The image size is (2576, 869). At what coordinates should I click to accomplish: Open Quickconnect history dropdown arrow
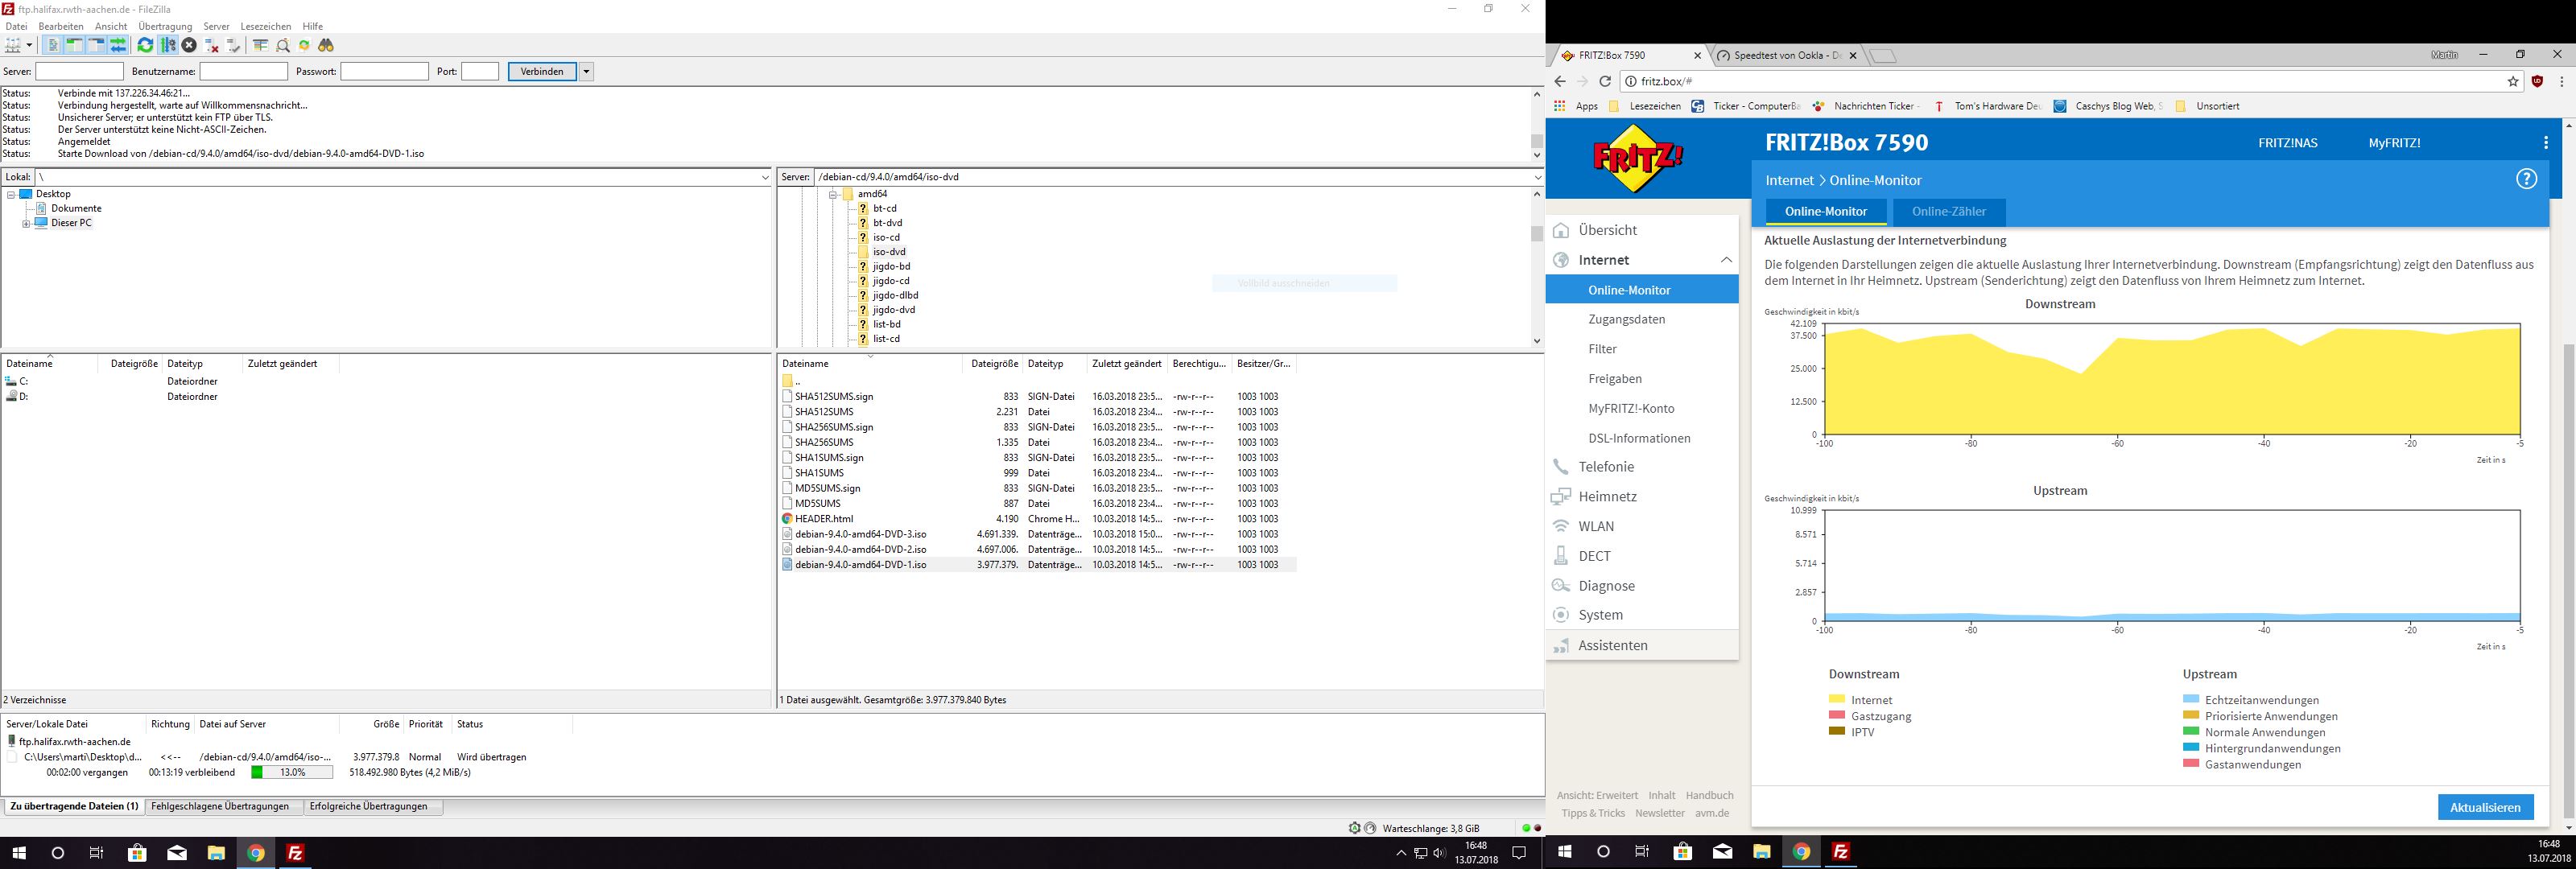pyautogui.click(x=587, y=71)
